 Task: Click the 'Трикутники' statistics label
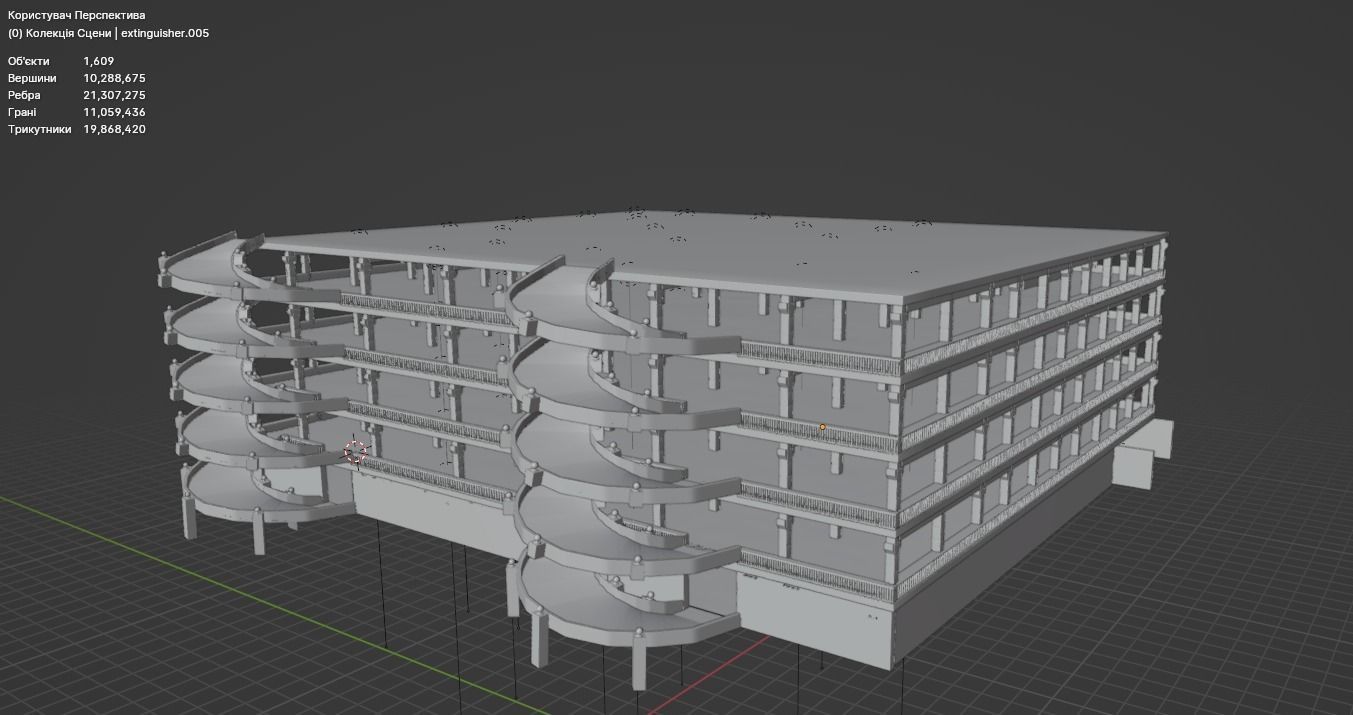point(40,129)
